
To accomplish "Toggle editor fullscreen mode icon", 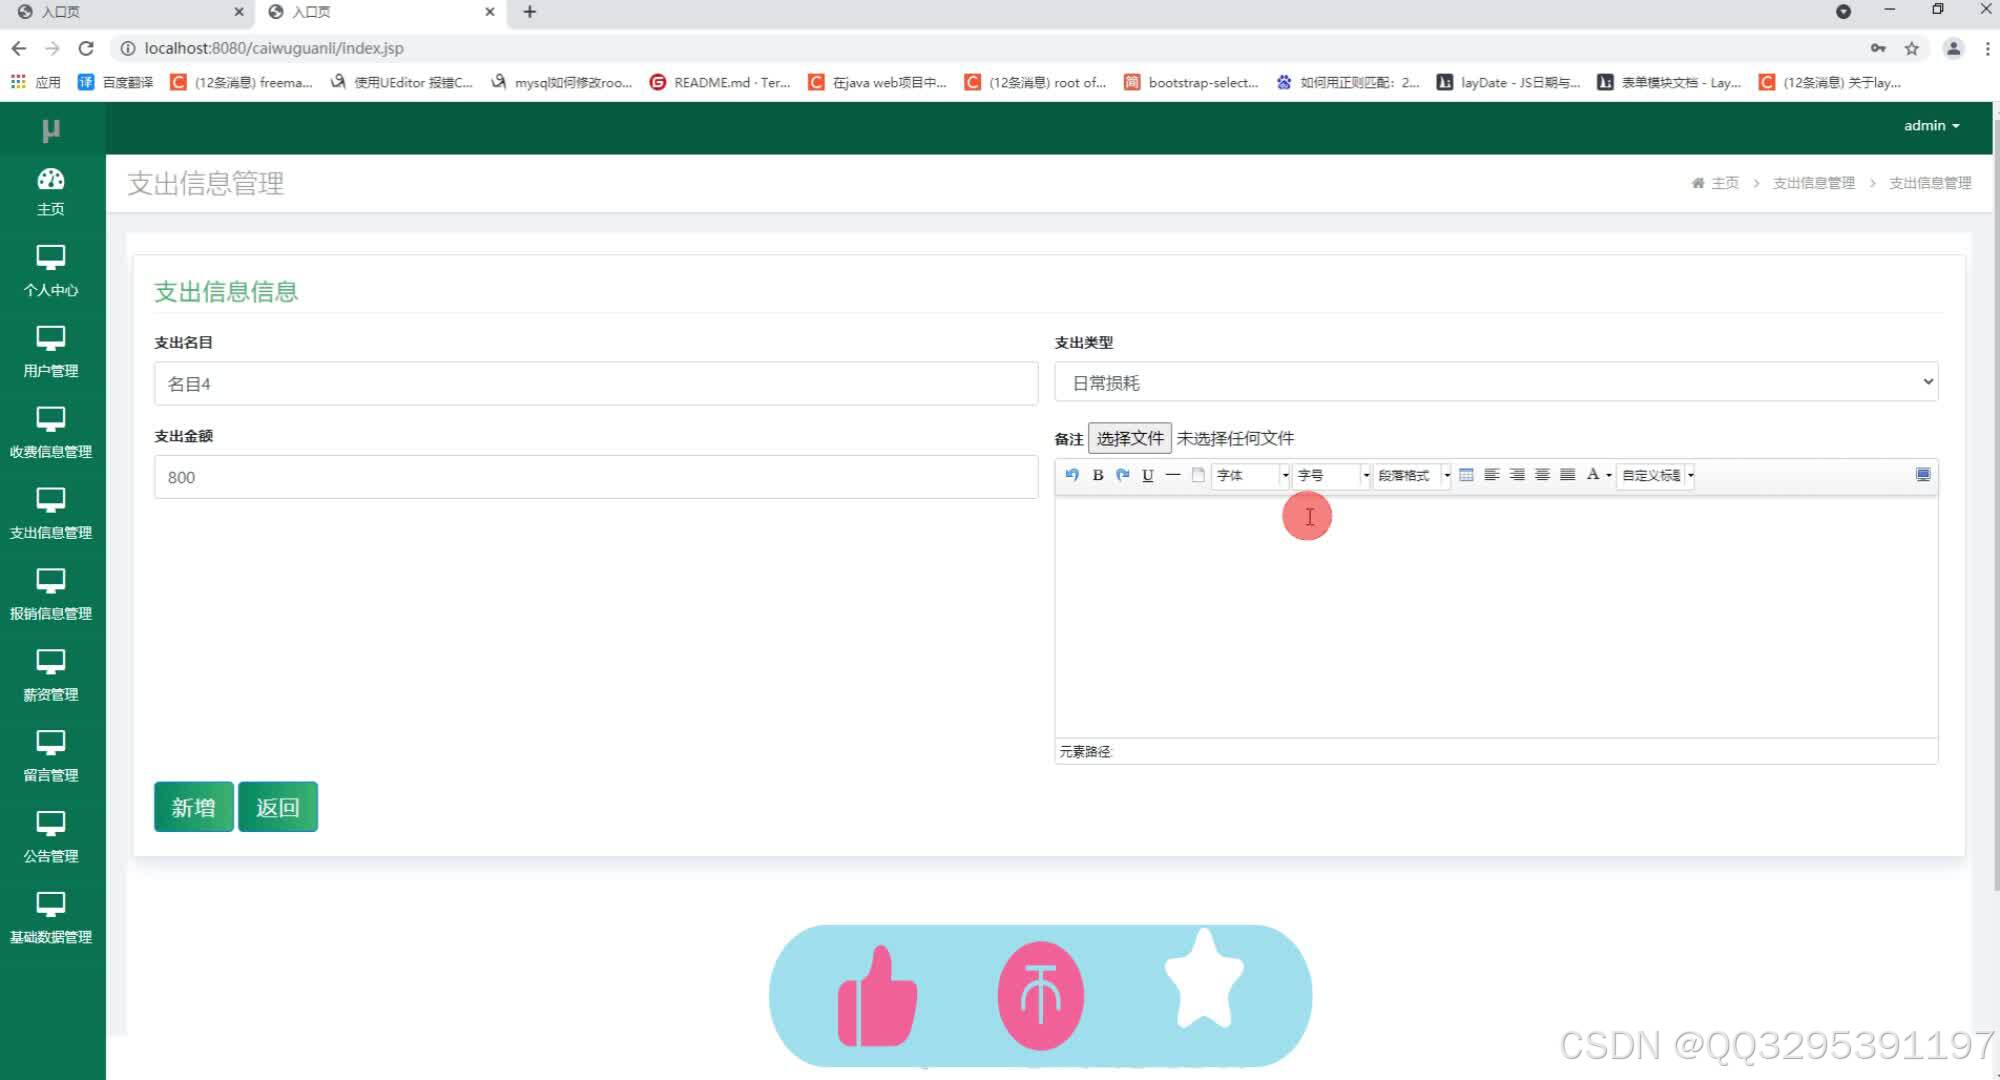I will 1922,475.
